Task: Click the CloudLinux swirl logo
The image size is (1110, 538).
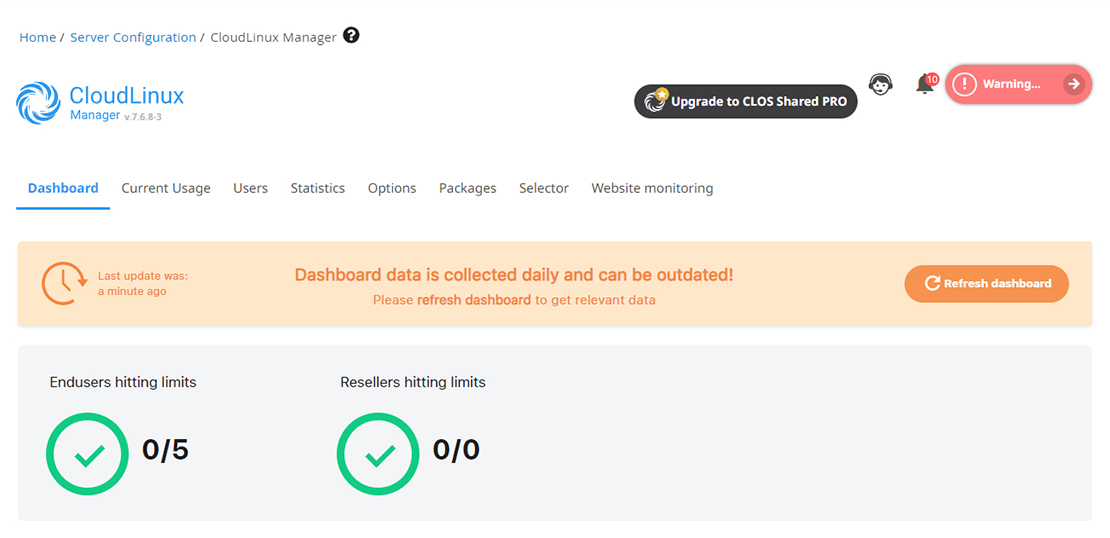Action: (x=38, y=103)
